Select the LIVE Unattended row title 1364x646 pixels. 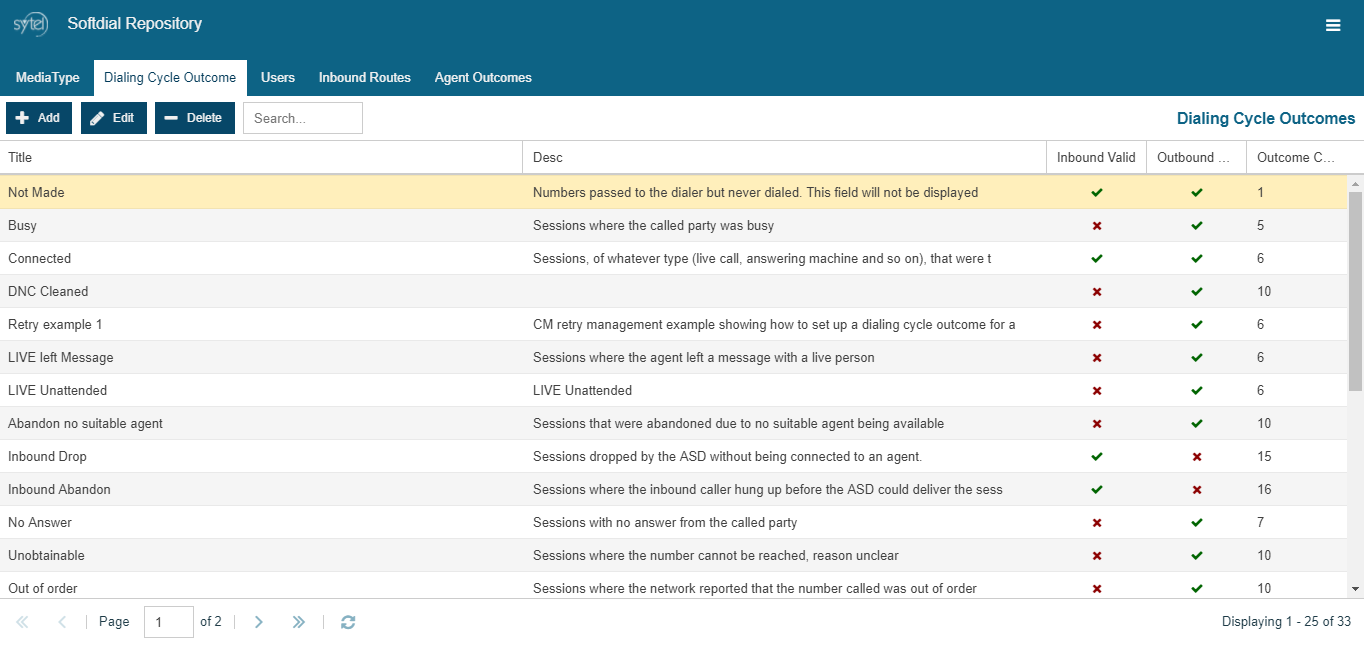point(58,391)
